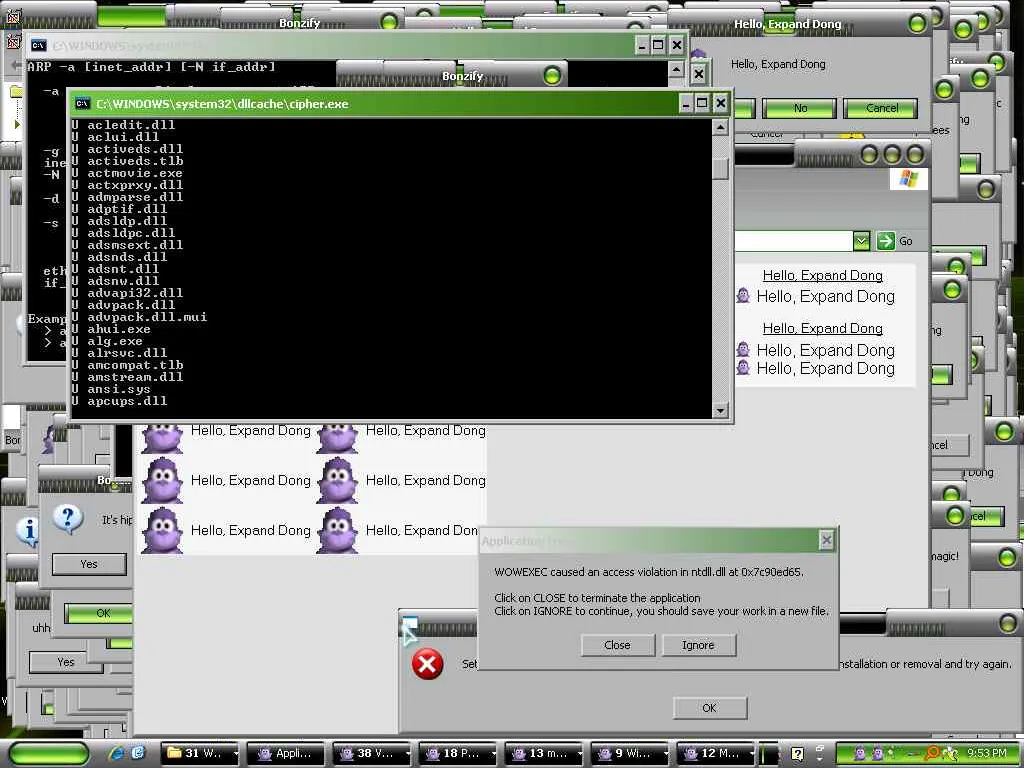The width and height of the screenshot is (1024, 768).
Task: Click the ARP window's scrollbar up arrow
Action: point(677,69)
